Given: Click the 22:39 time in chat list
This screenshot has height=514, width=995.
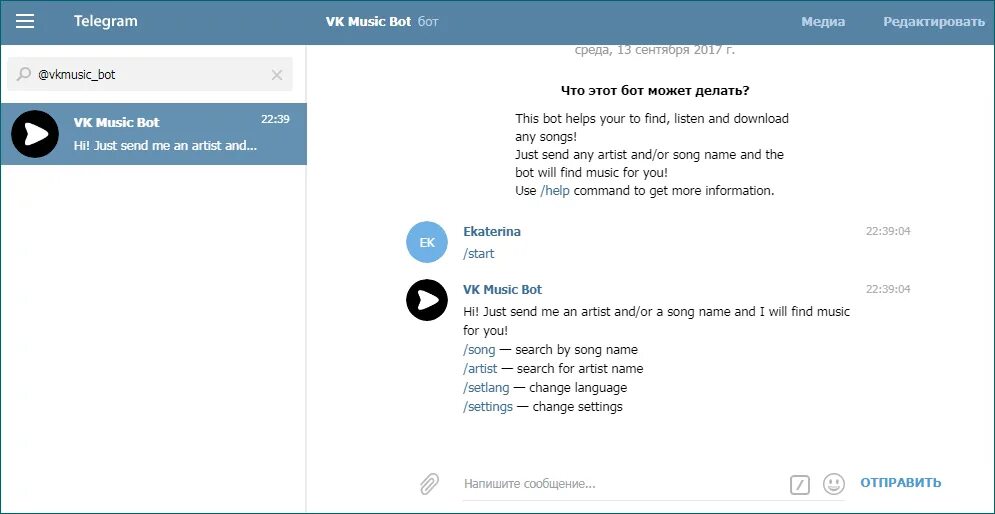Looking at the screenshot, I should 275,119.
